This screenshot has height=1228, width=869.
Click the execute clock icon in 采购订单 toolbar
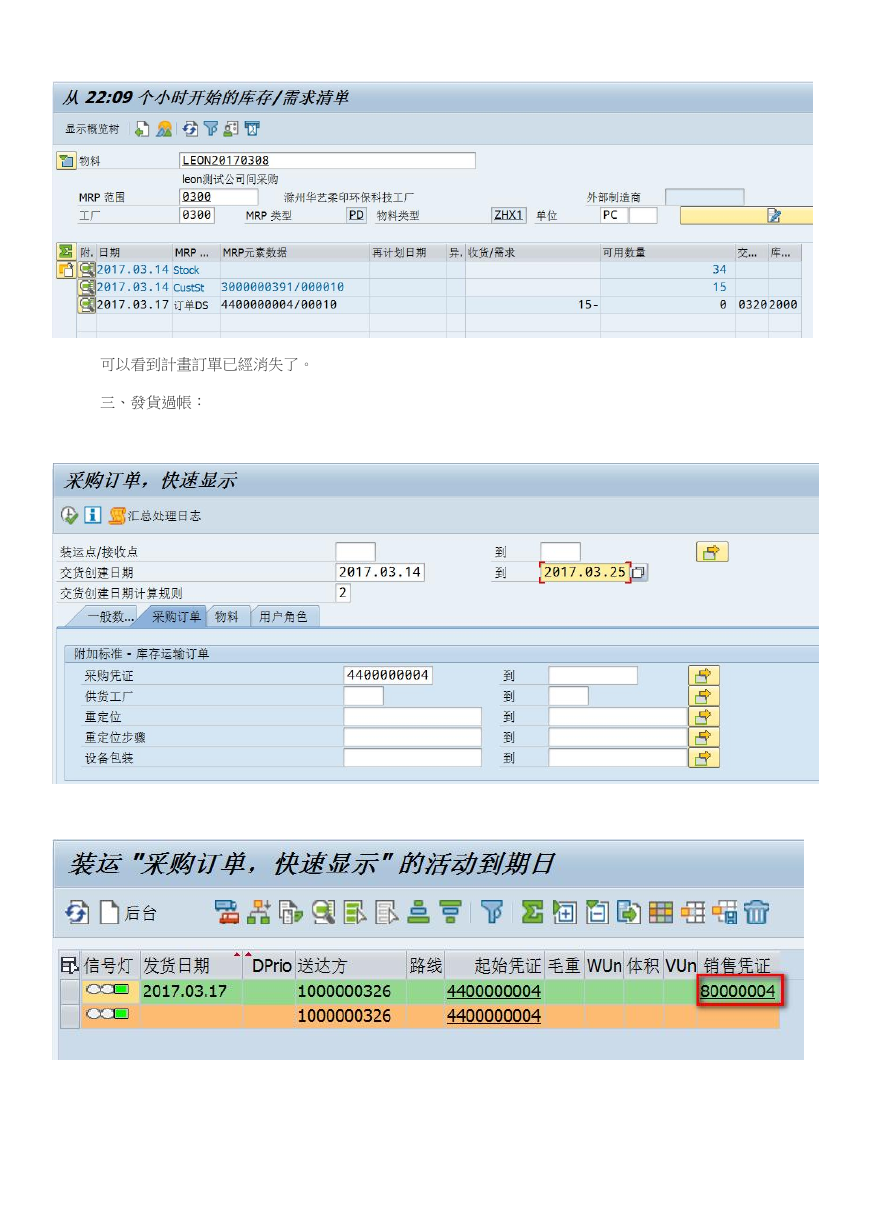69,515
